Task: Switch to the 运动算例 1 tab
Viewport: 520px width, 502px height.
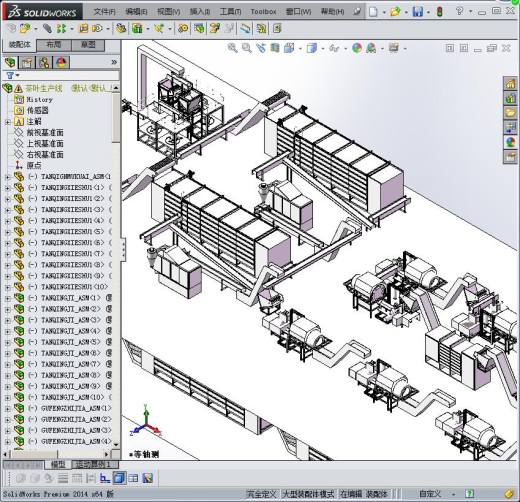Action: (94, 464)
